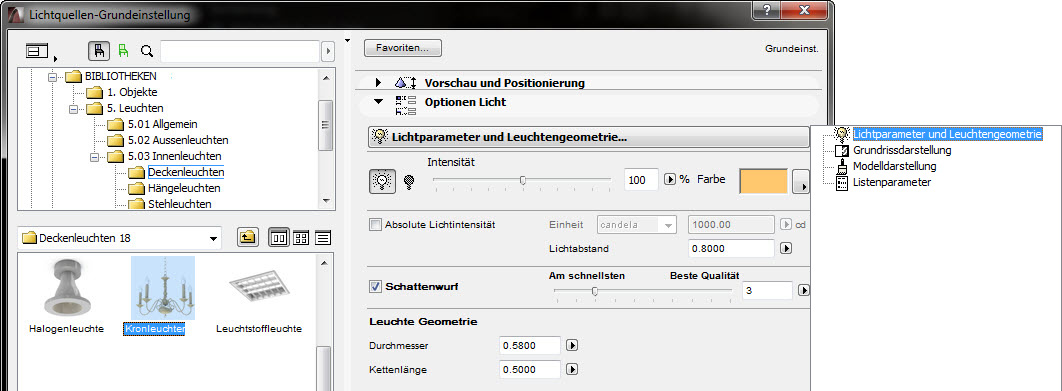The width and height of the screenshot is (1062, 391).
Task: Click the small triangle above the panel divider
Action: [x=348, y=41]
